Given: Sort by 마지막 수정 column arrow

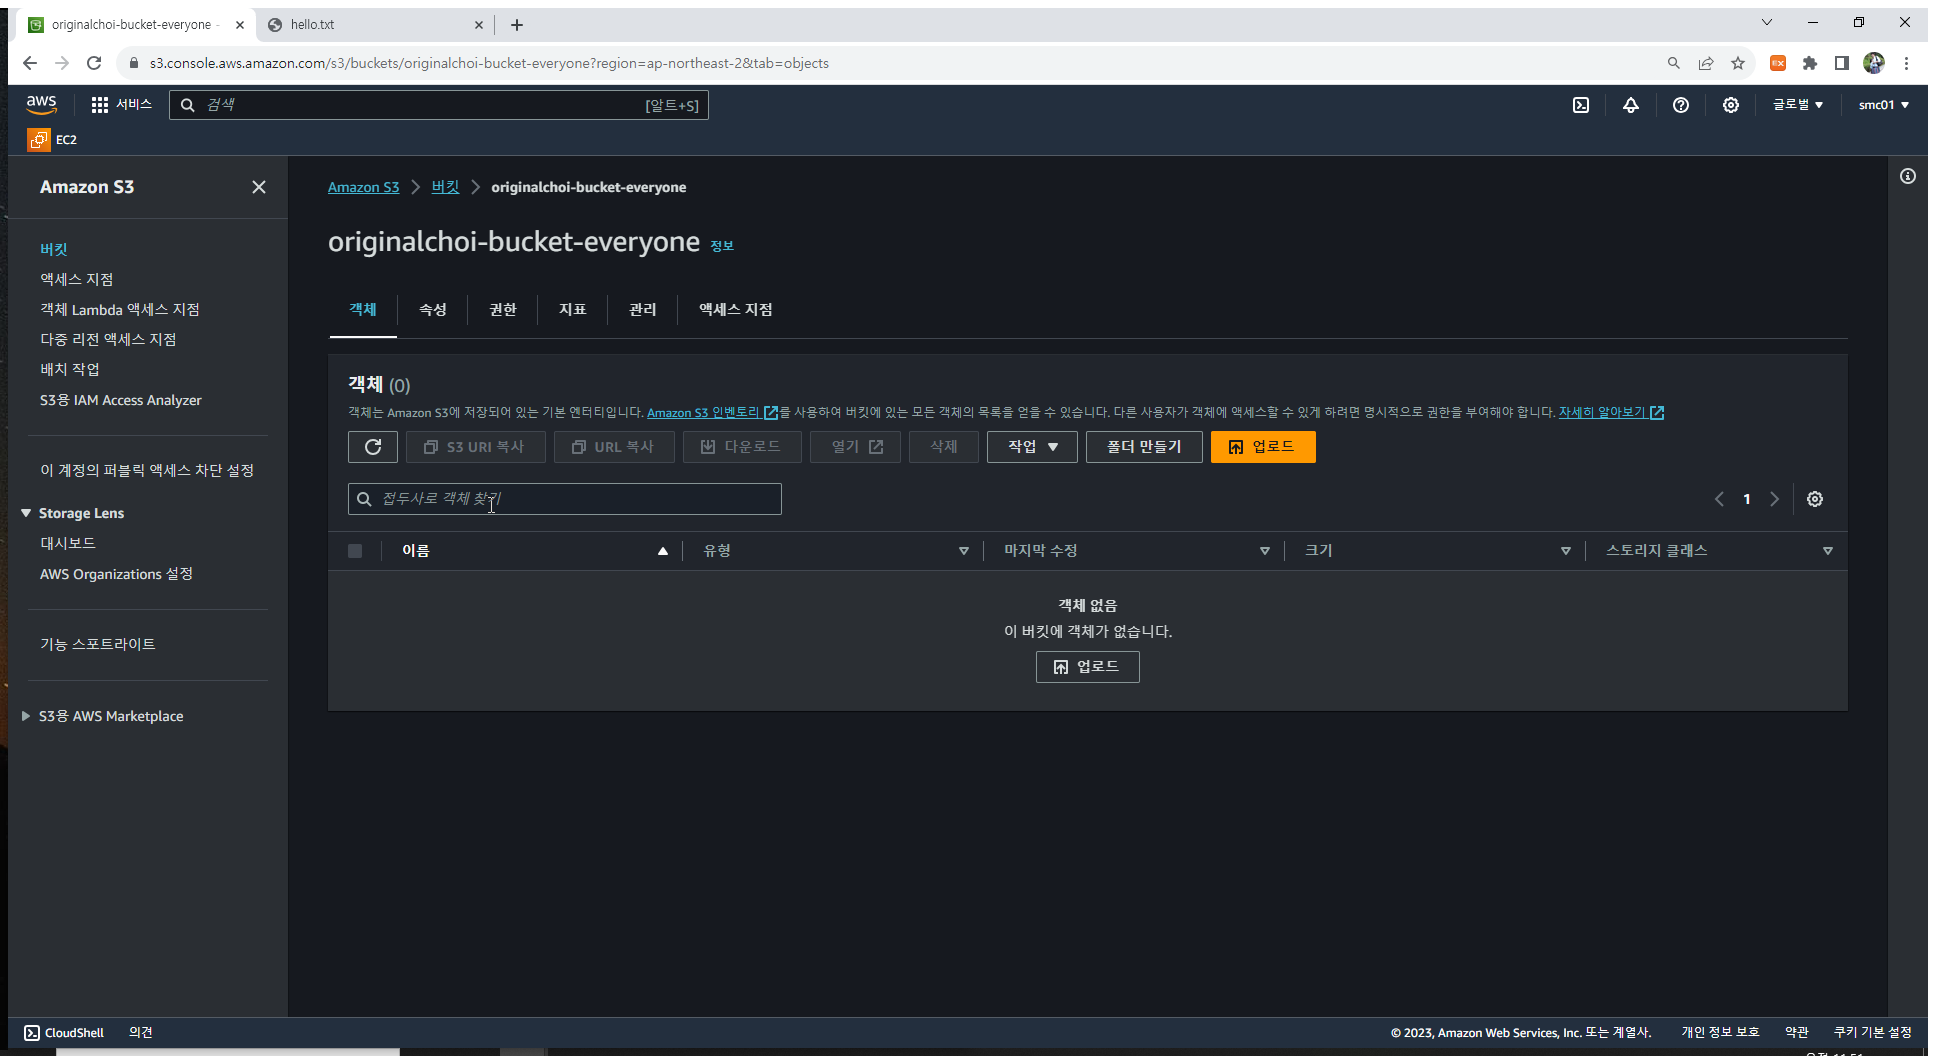Looking at the screenshot, I should click(x=1265, y=551).
